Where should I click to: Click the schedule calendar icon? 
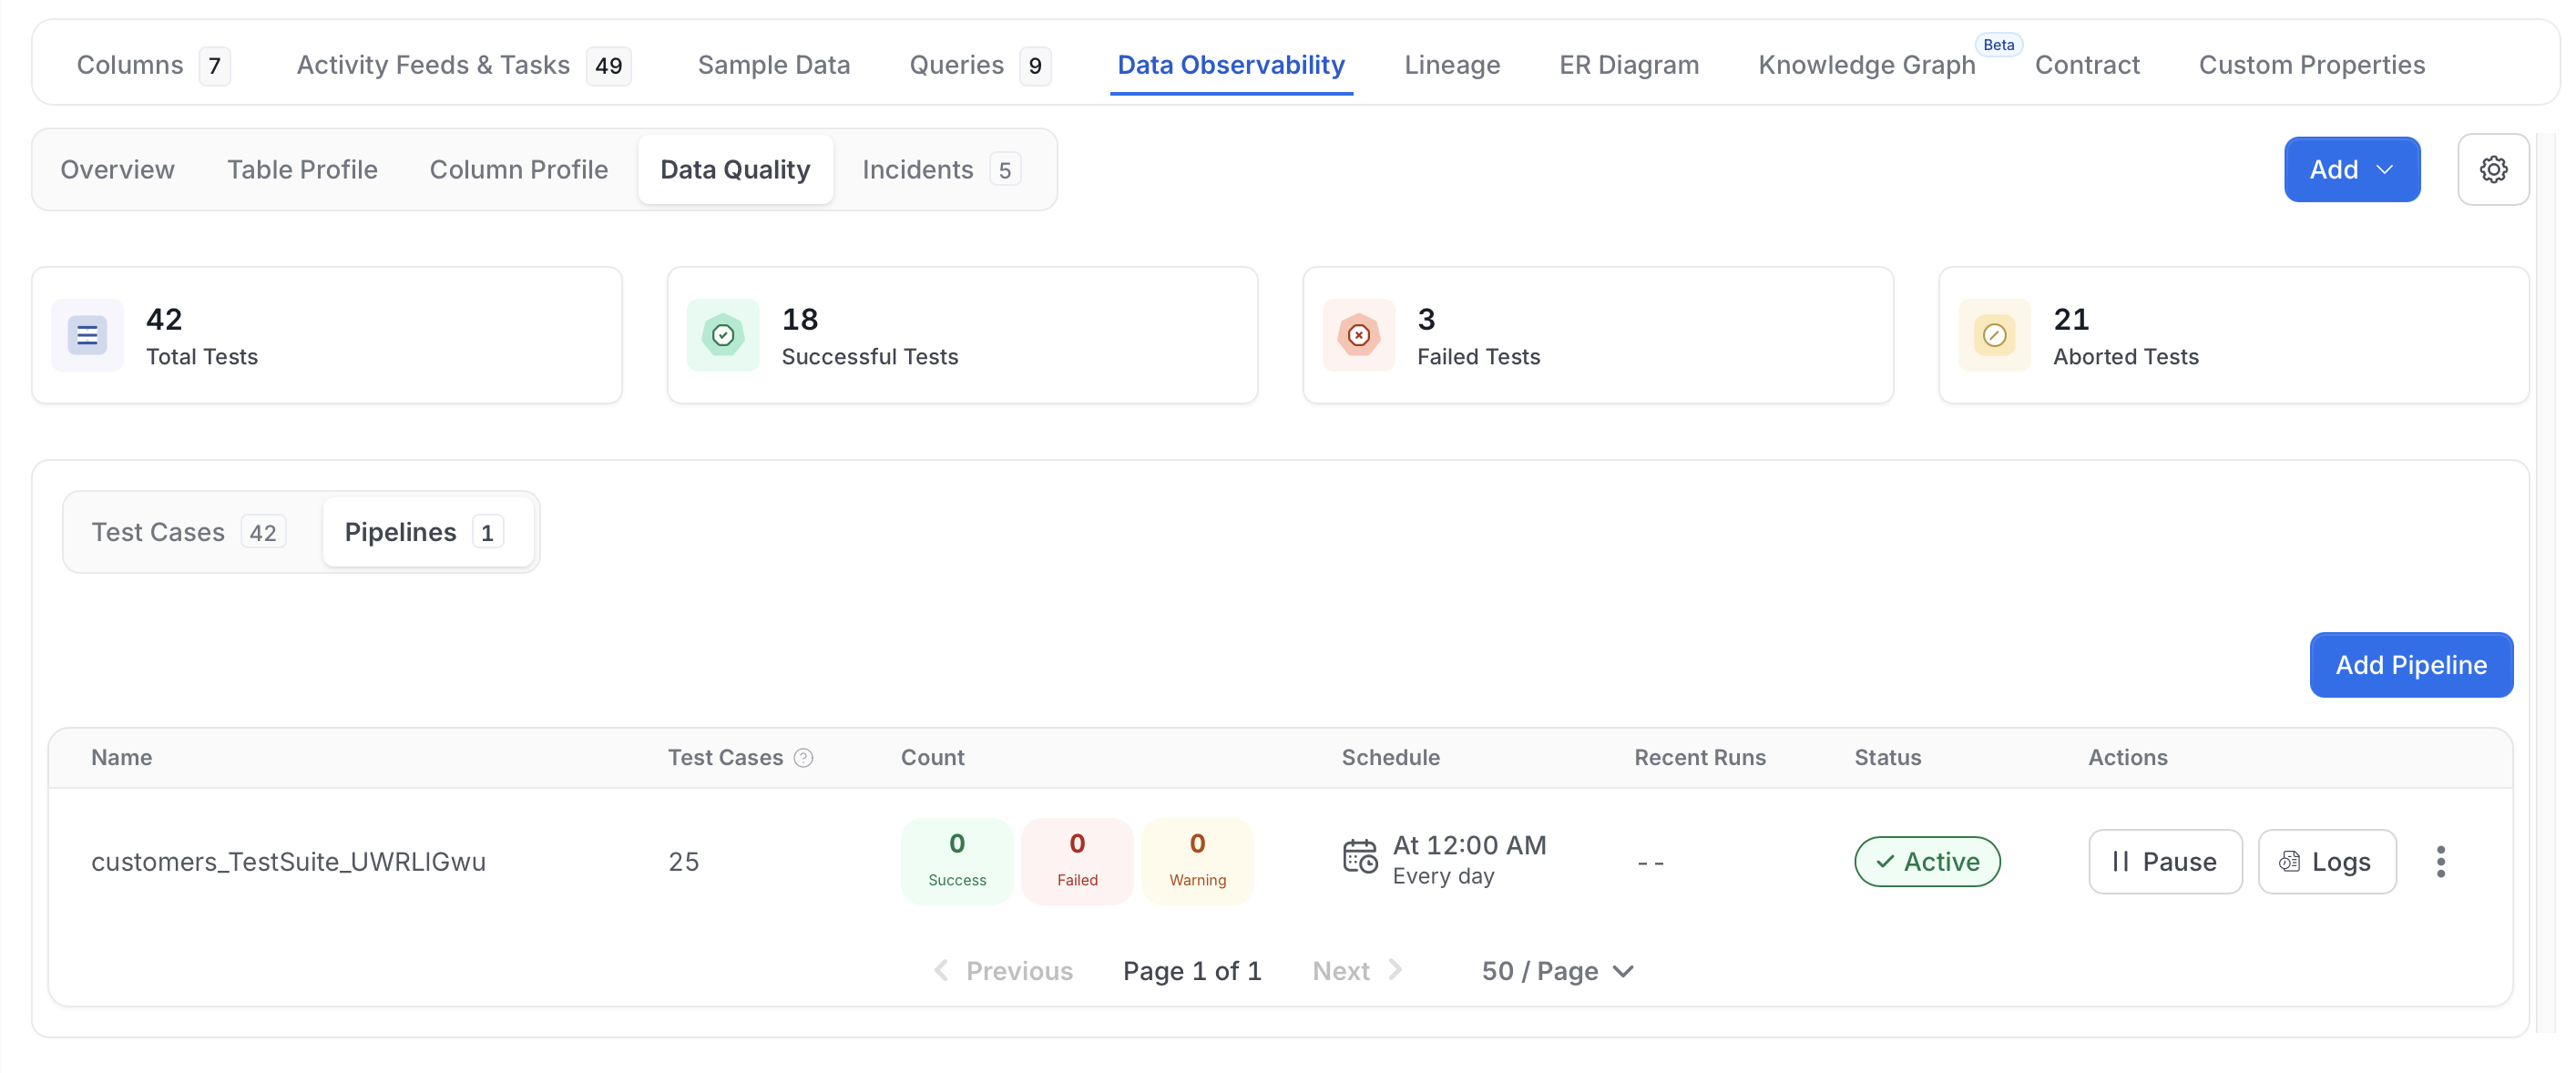click(x=1360, y=857)
